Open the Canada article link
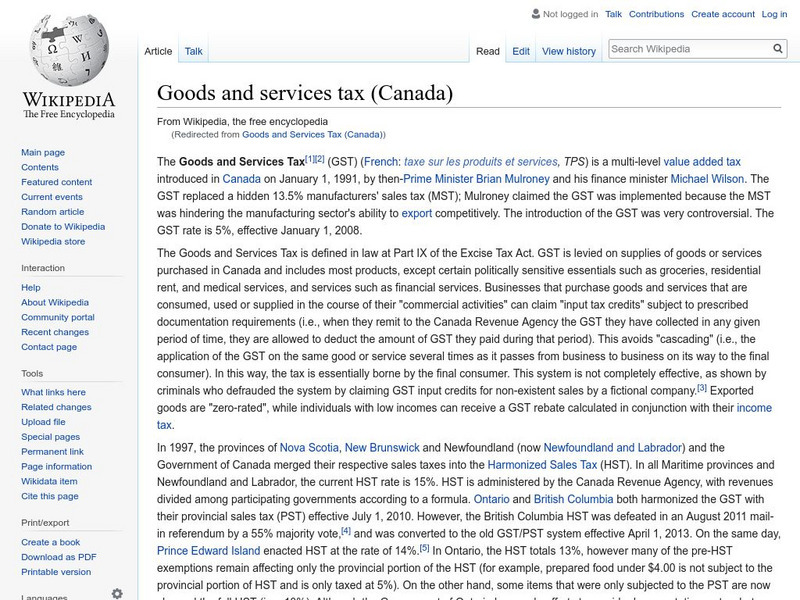The height and width of the screenshot is (600, 800). point(241,179)
